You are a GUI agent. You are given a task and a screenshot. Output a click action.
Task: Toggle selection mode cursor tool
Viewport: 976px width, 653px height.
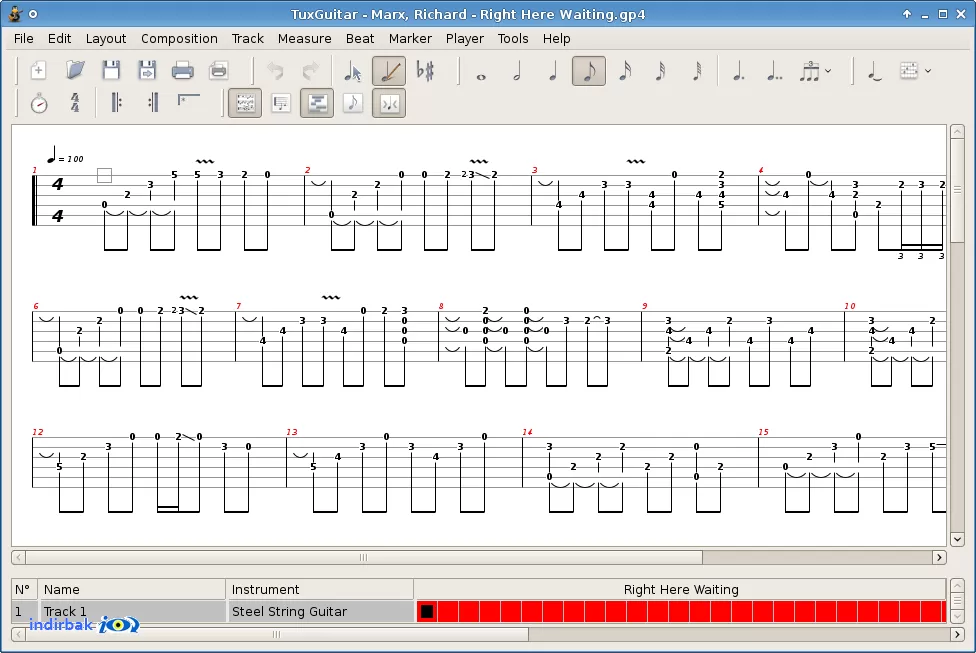click(353, 70)
